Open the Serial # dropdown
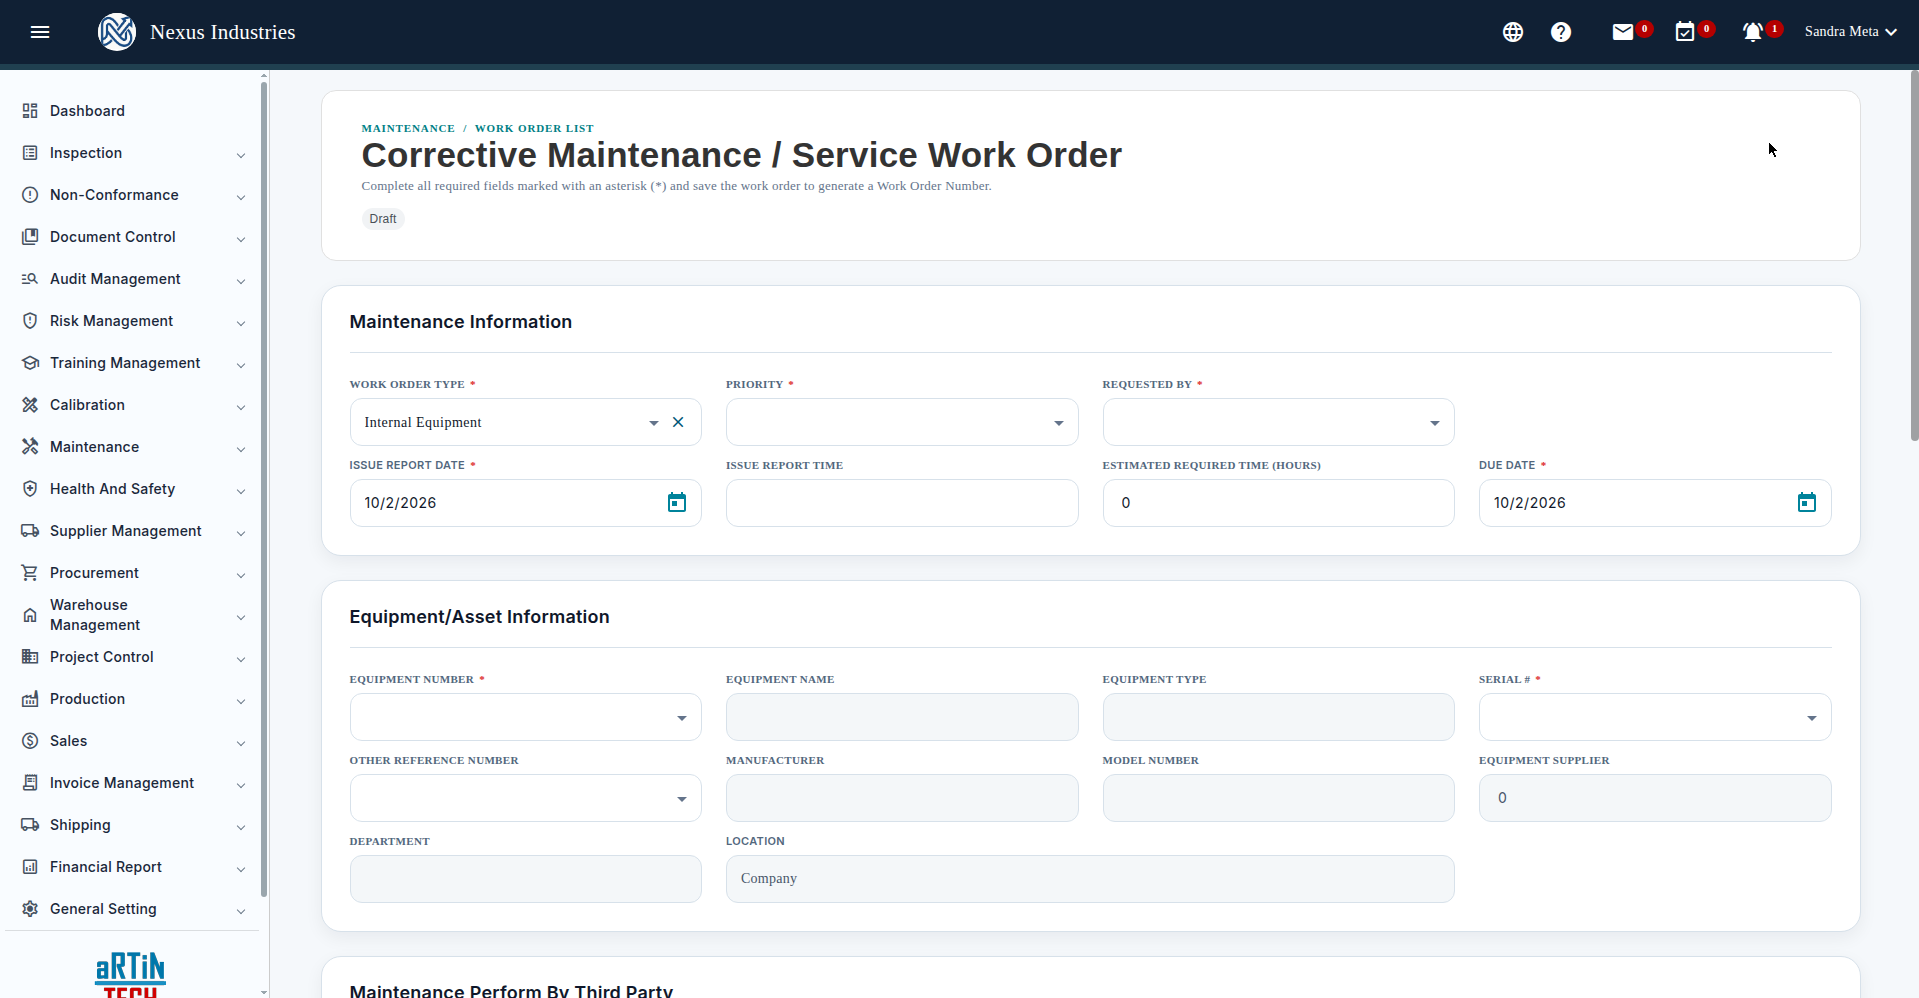The image size is (1919, 998). coord(1655,717)
